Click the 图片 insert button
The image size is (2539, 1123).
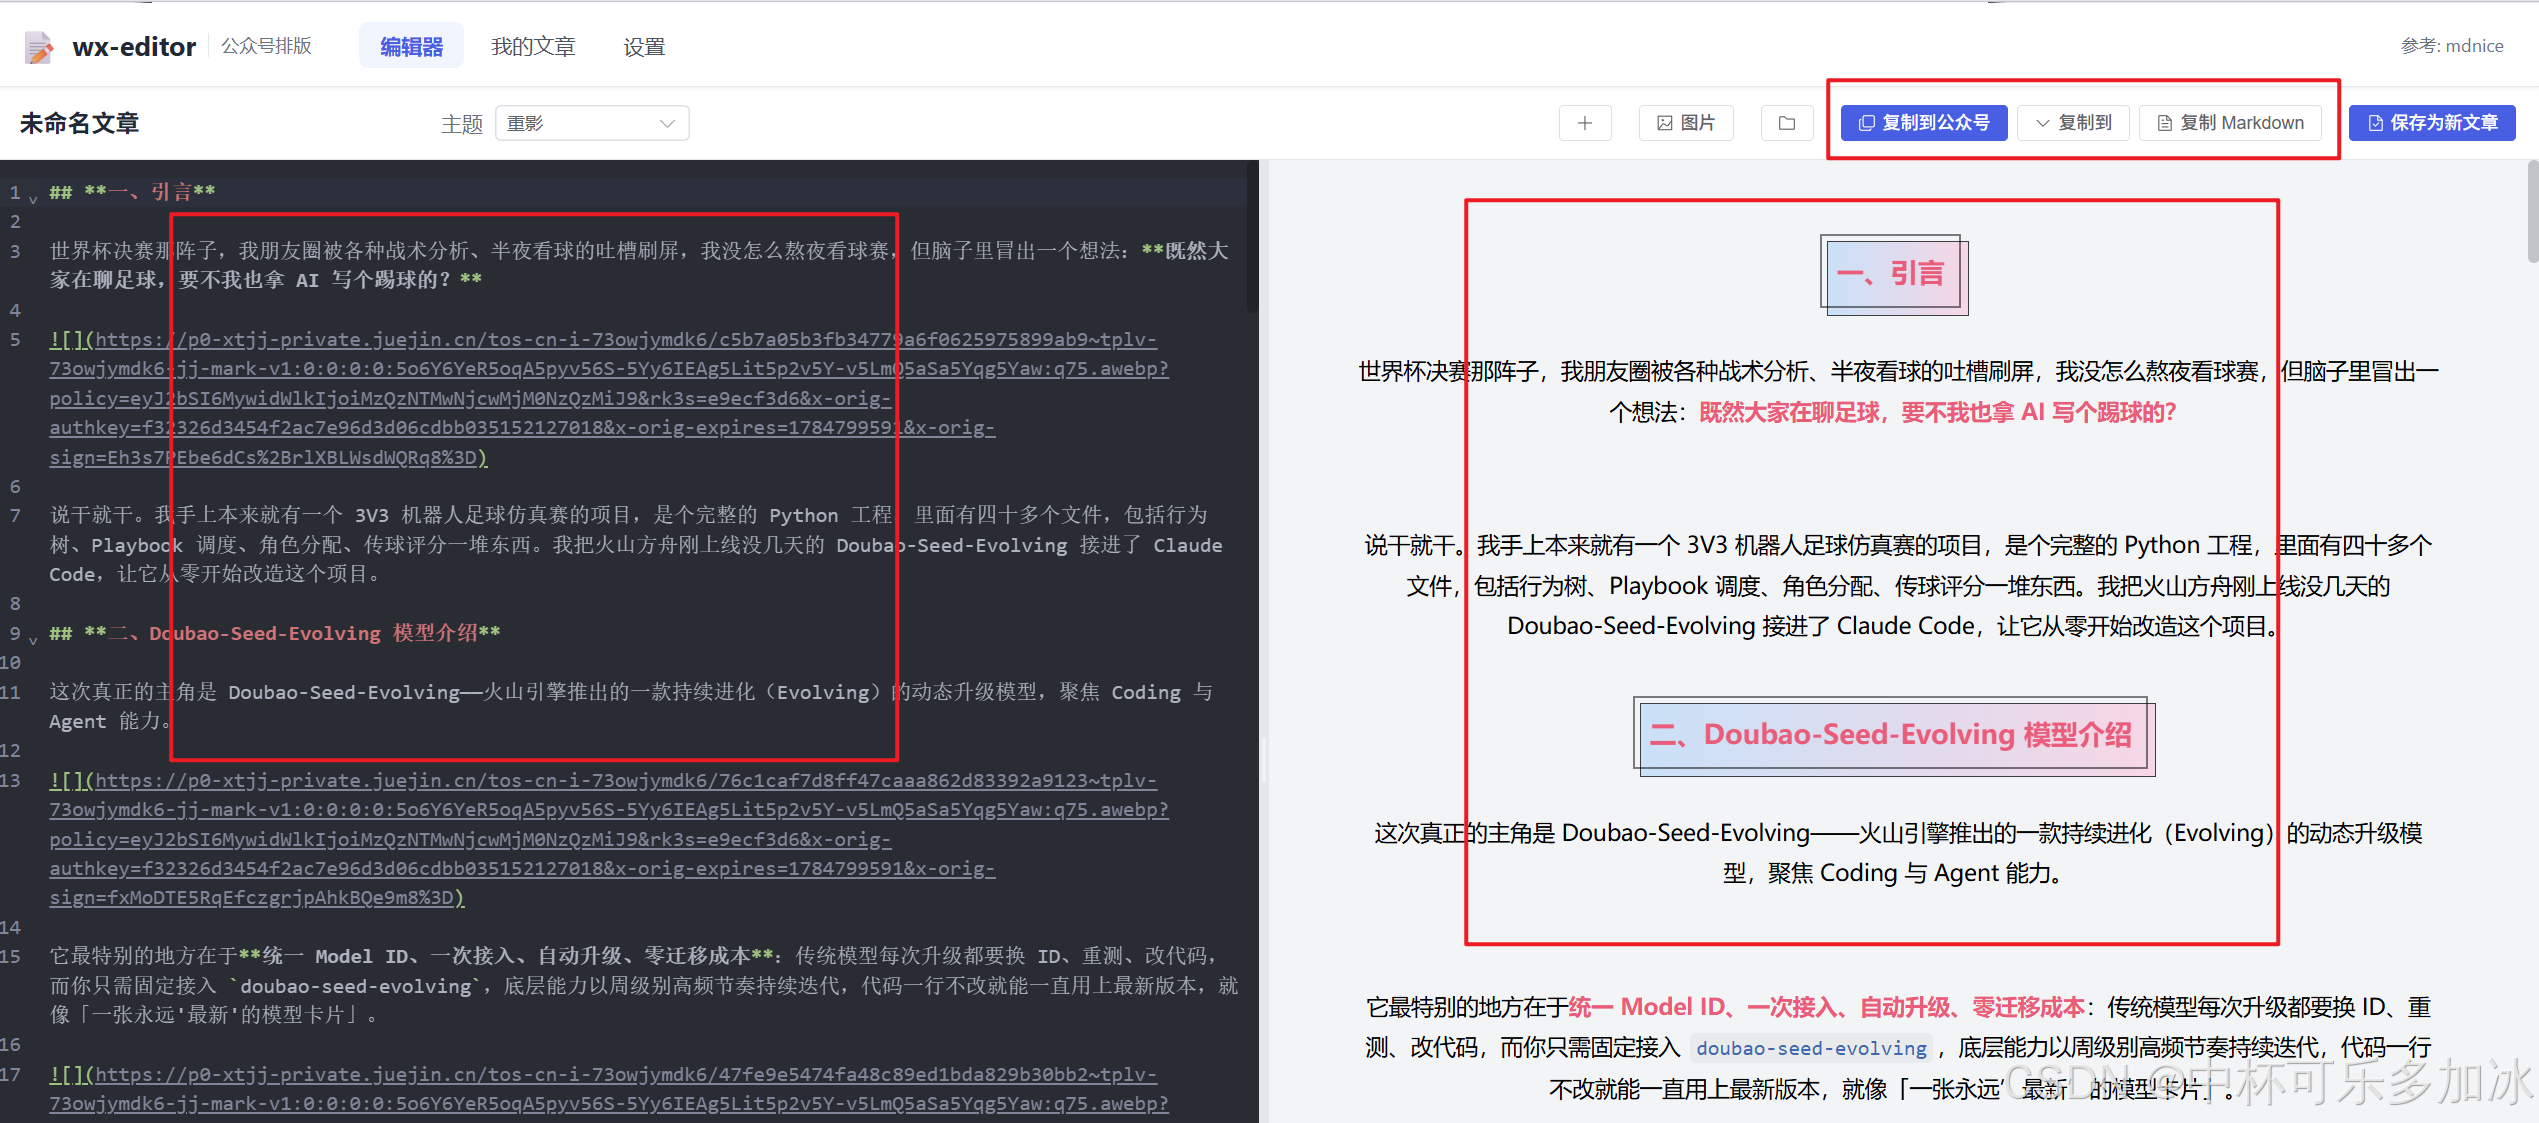(1686, 123)
